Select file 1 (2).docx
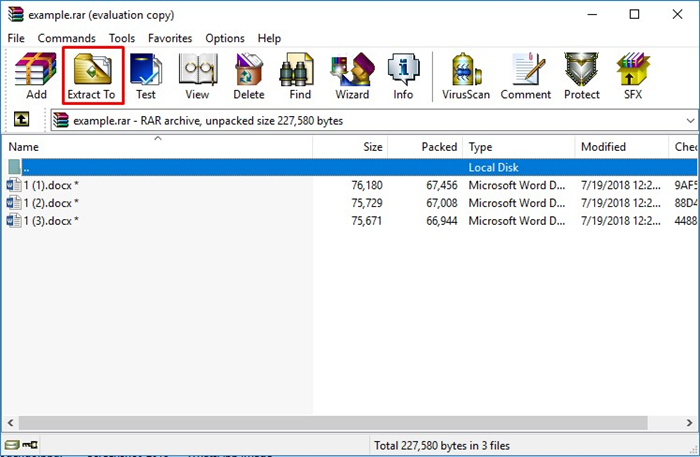 click(x=51, y=203)
